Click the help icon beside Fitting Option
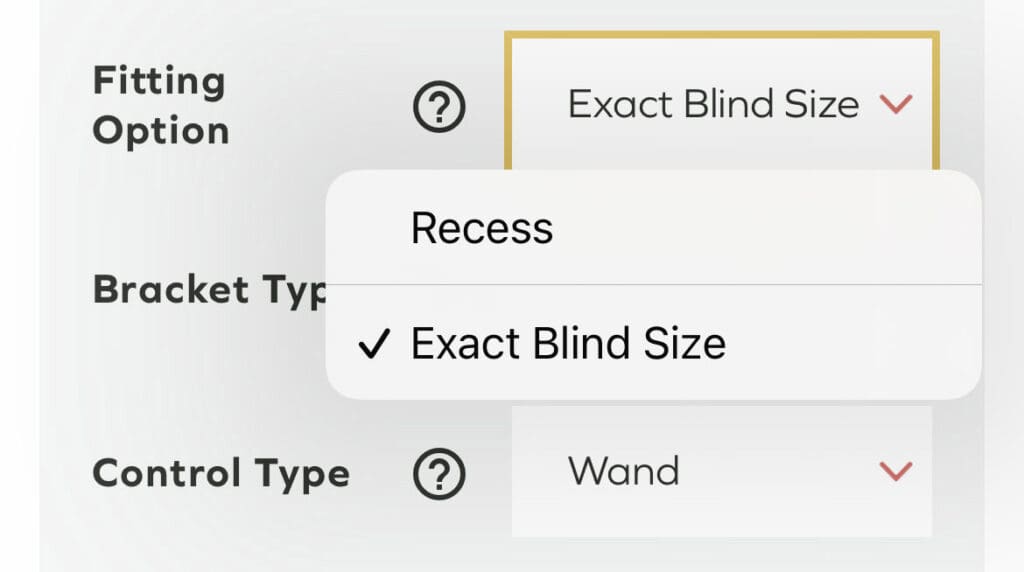The image size is (1024, 572). (439, 106)
